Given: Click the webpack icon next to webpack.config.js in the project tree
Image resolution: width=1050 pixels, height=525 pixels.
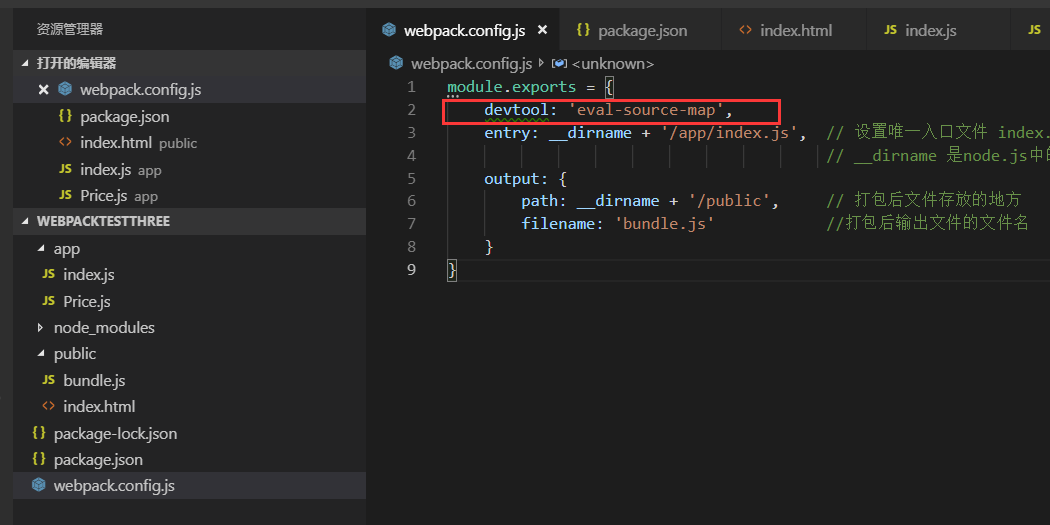Looking at the screenshot, I should click(x=39, y=486).
